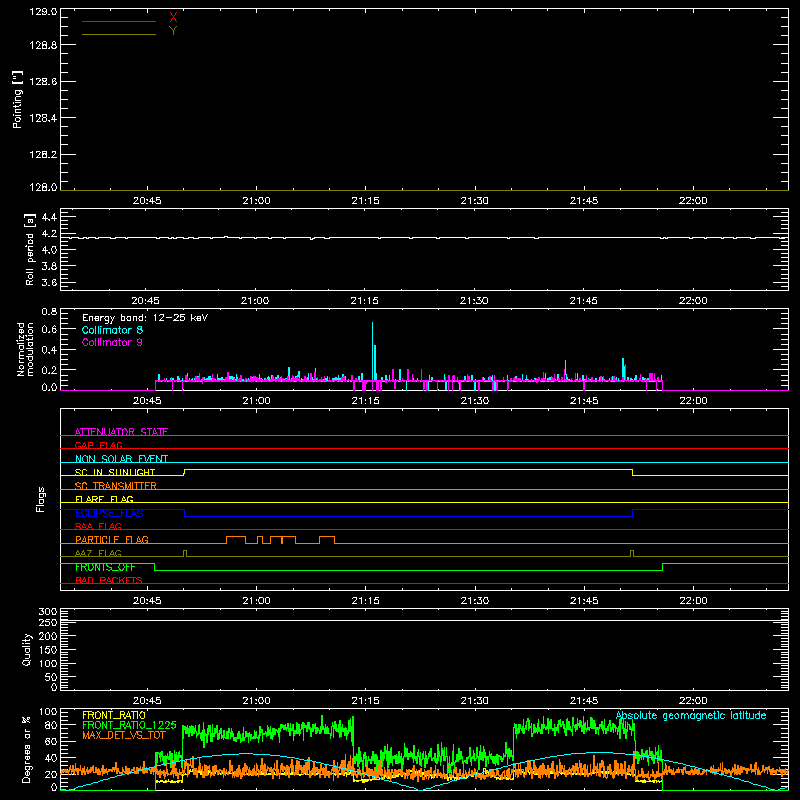Click '20:45' time label under modulation panel
800x800 pixels.
point(147,401)
